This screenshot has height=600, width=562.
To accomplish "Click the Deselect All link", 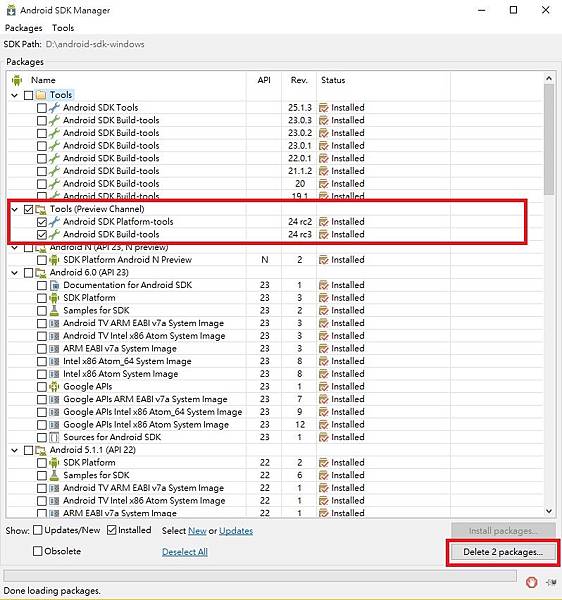I will (185, 552).
